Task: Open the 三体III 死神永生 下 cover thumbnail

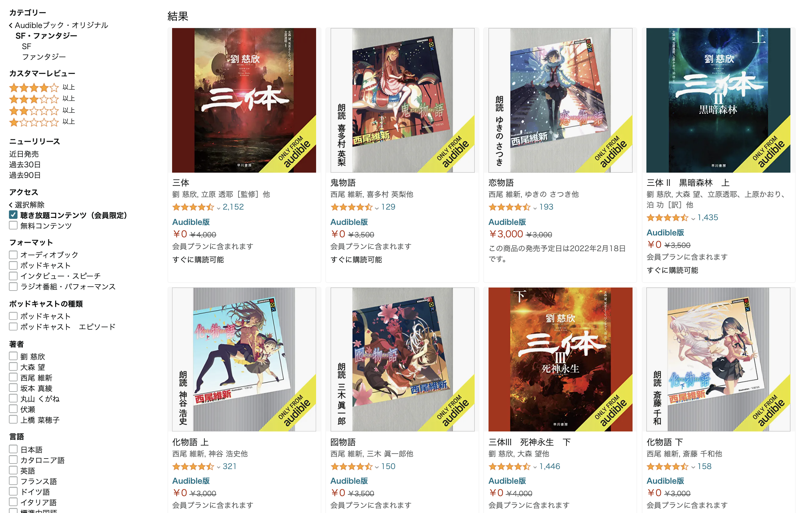Action: click(x=560, y=359)
